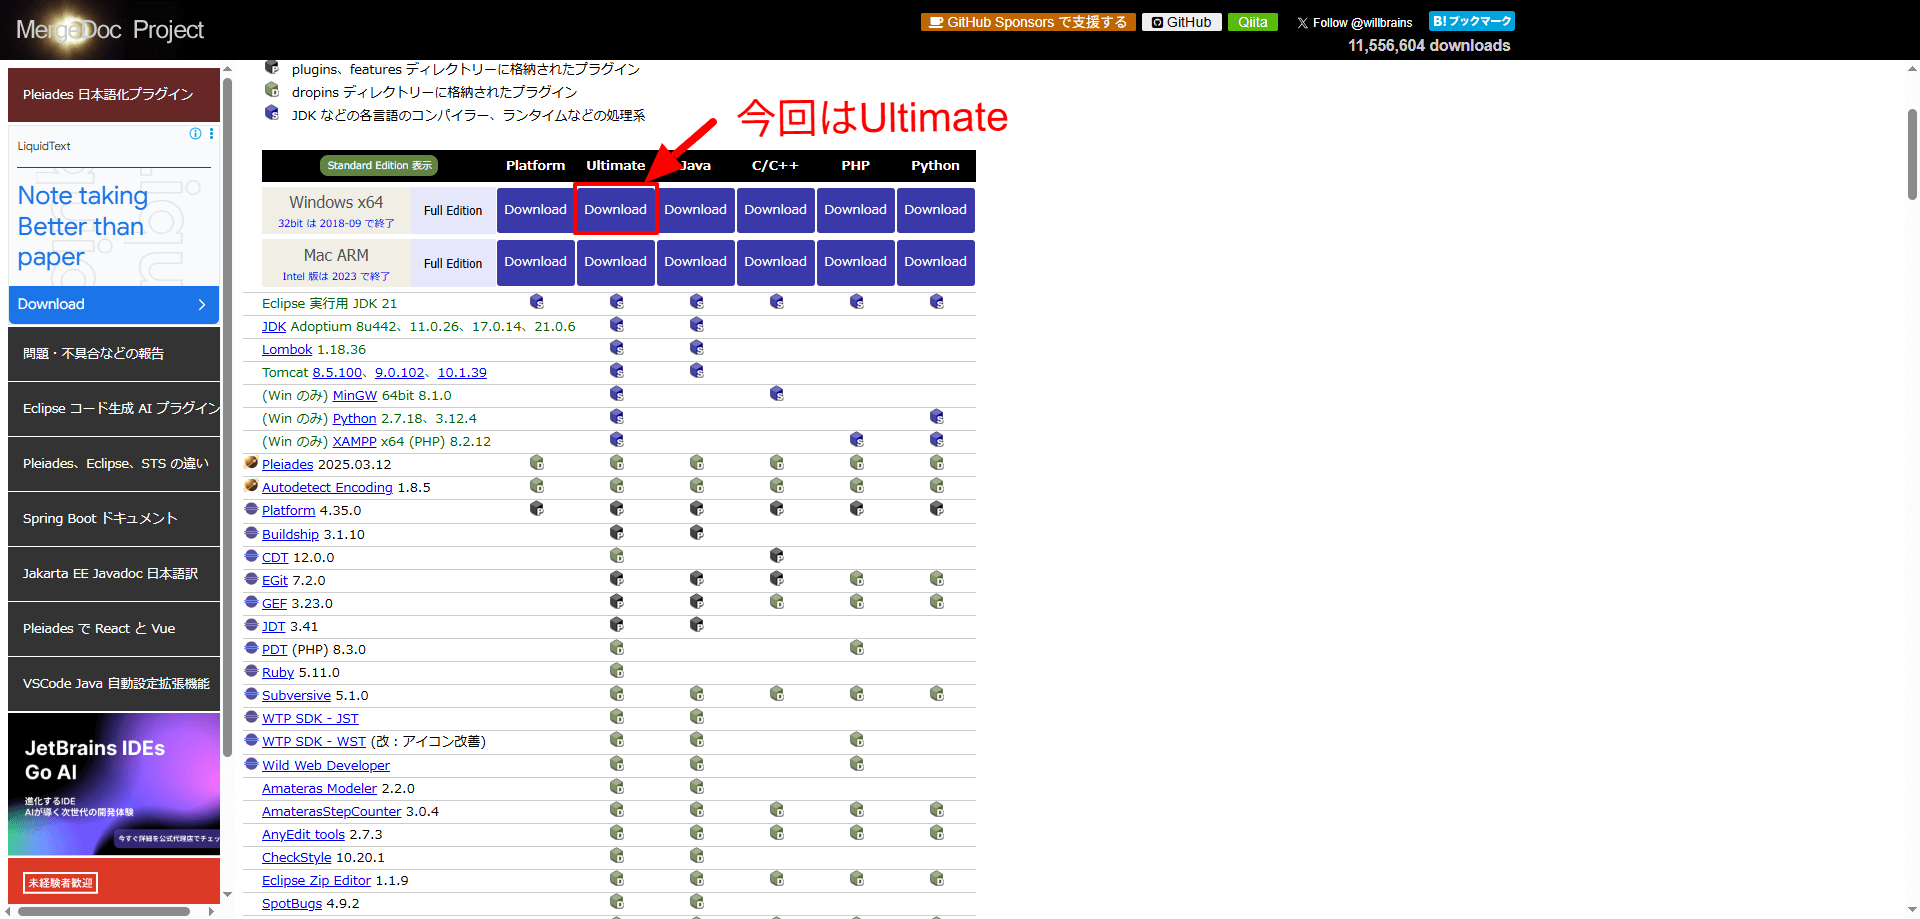
Task: Download the Windows x64 Ultimate Full Edition
Action: click(615, 210)
